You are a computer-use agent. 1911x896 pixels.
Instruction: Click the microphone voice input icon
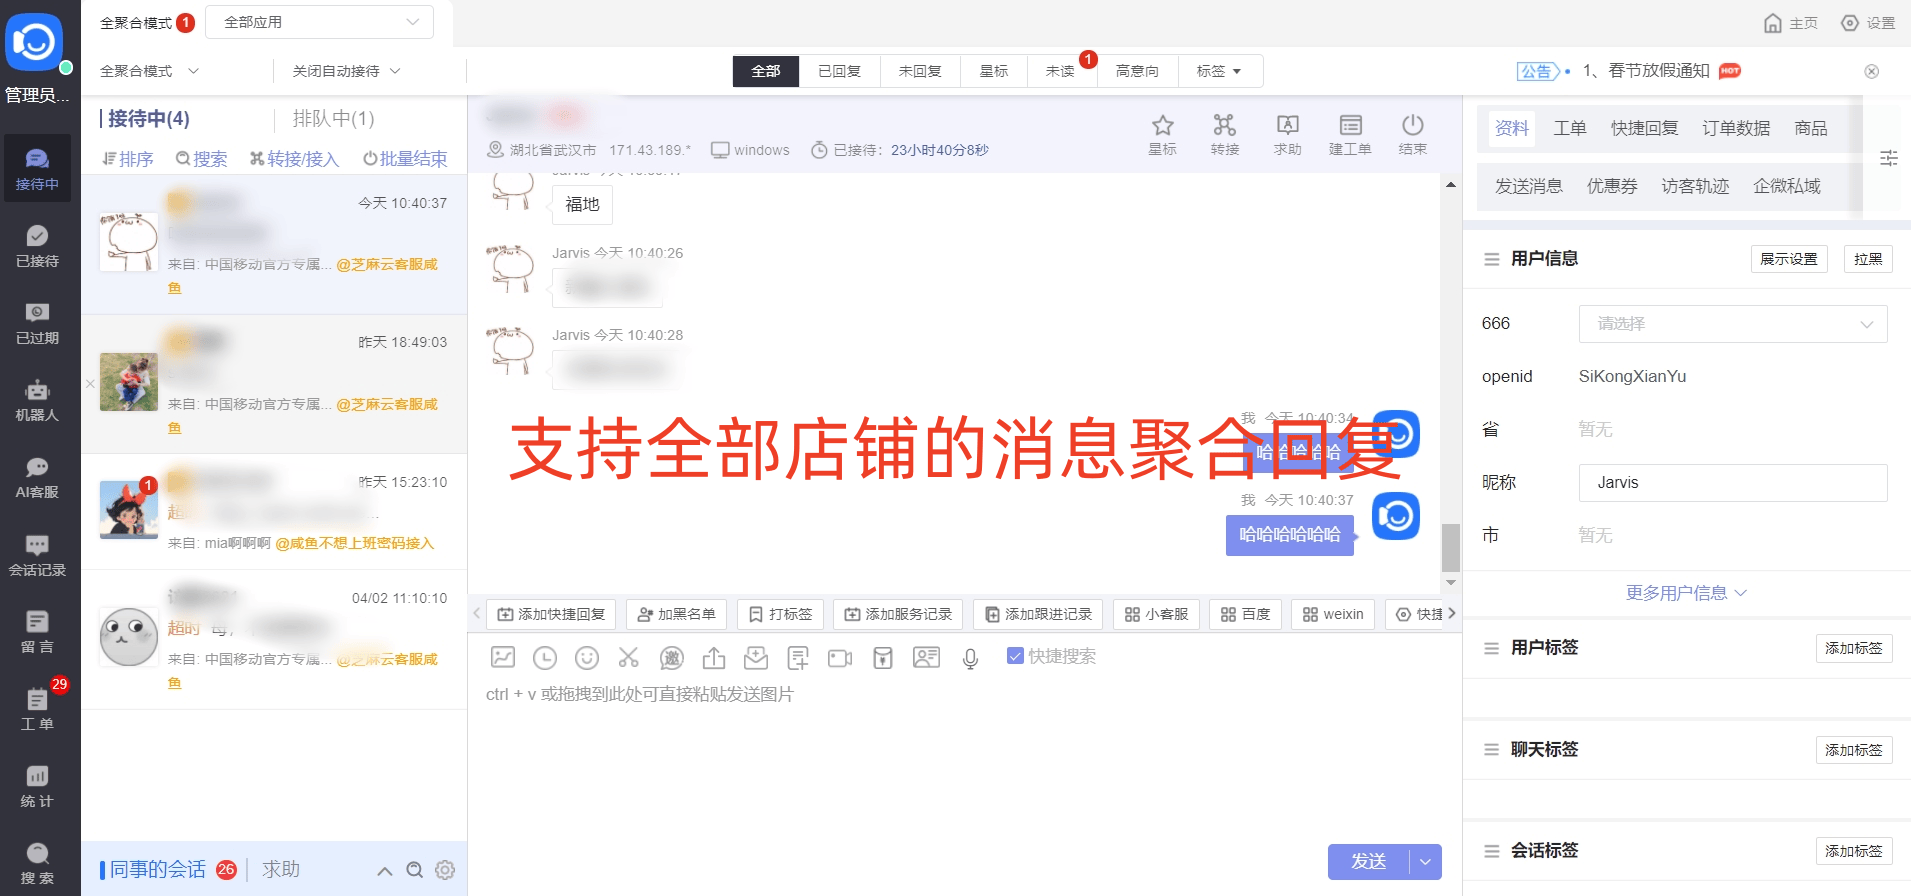click(x=969, y=658)
